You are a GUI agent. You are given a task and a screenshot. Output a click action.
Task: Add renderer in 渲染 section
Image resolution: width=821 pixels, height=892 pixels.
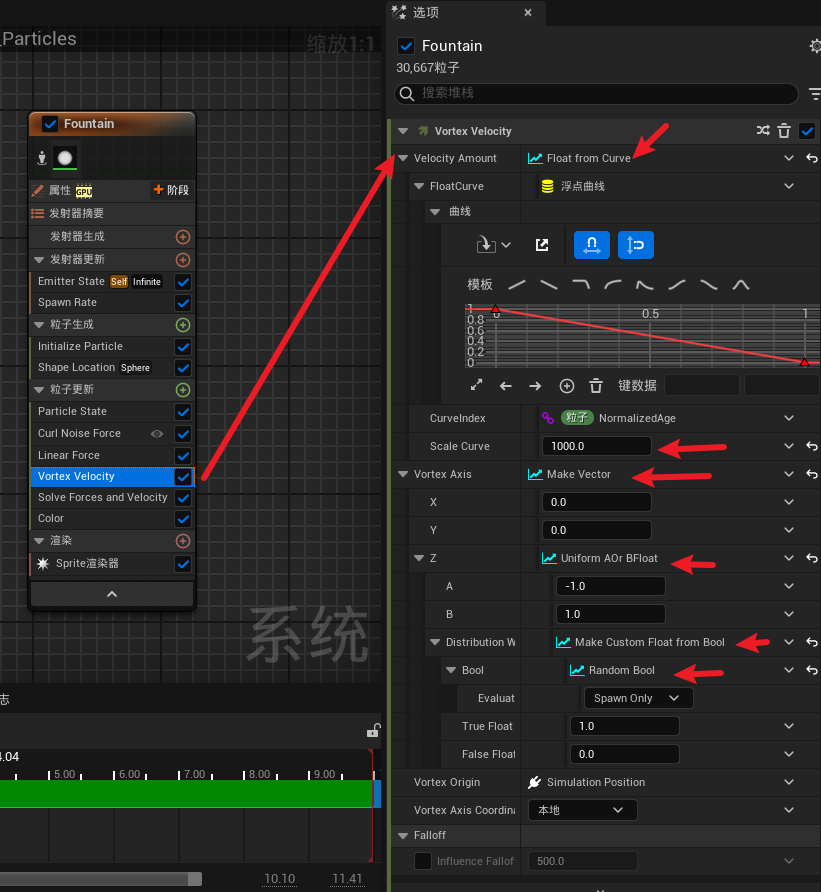[x=183, y=541]
